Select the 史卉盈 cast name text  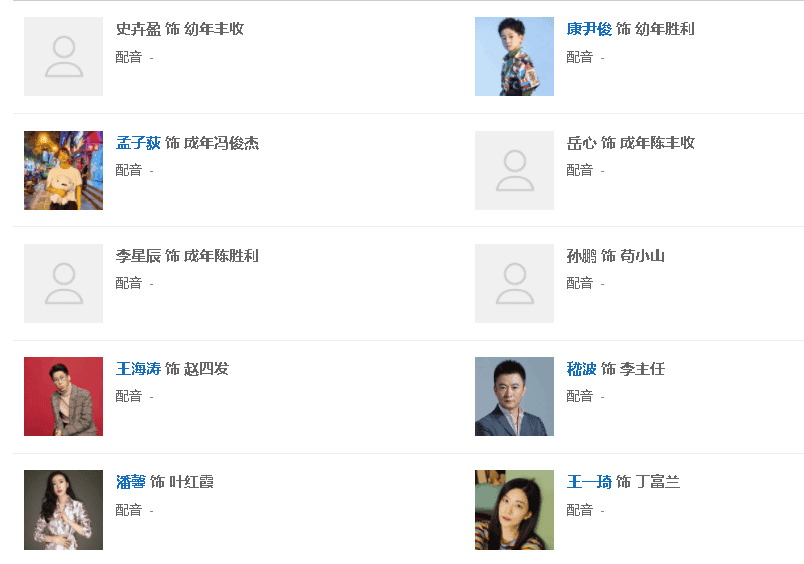pyautogui.click(x=138, y=29)
